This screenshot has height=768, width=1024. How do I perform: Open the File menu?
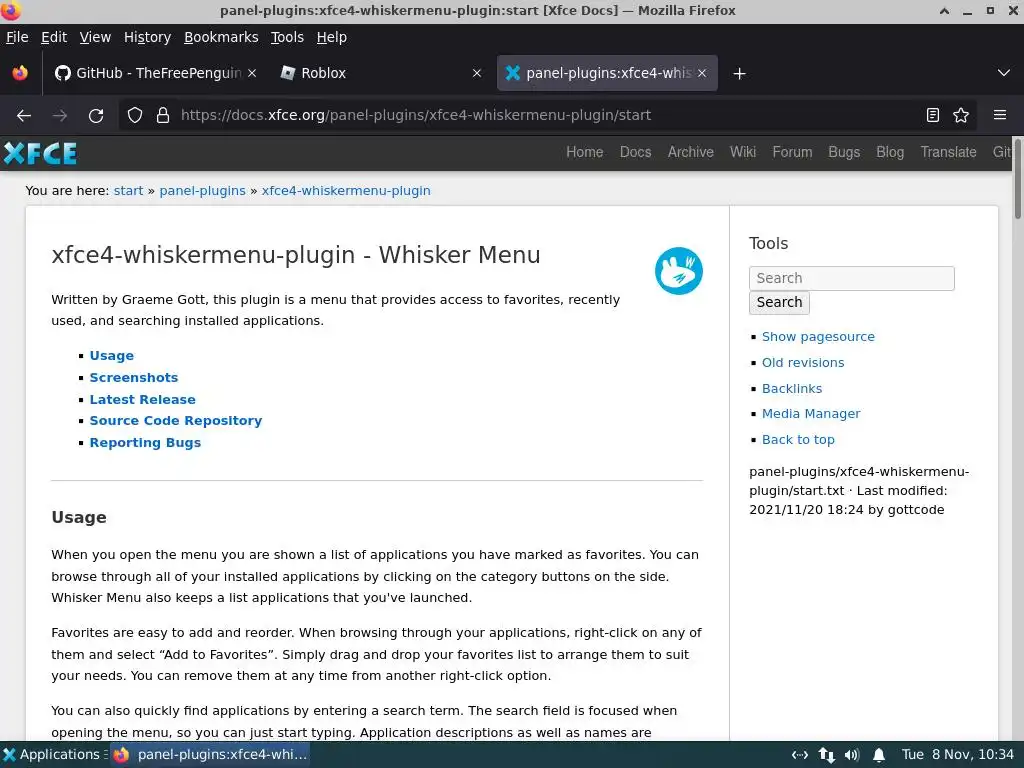[17, 37]
